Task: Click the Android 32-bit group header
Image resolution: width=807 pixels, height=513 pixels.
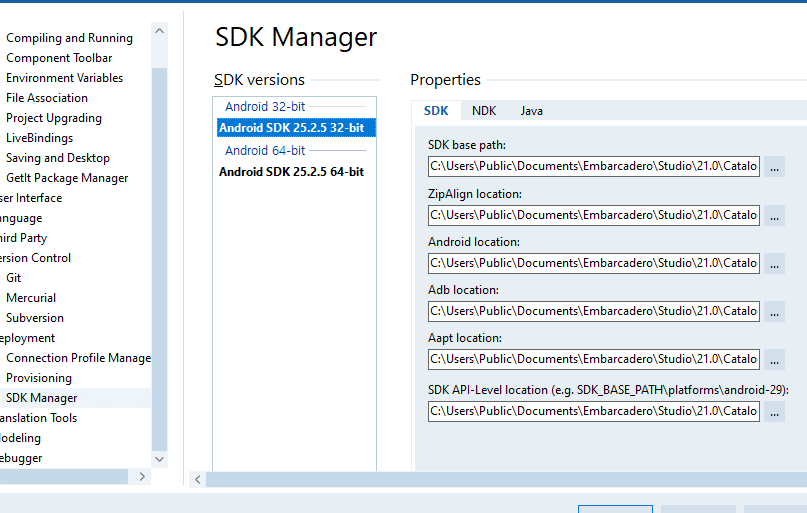Action: tap(265, 107)
